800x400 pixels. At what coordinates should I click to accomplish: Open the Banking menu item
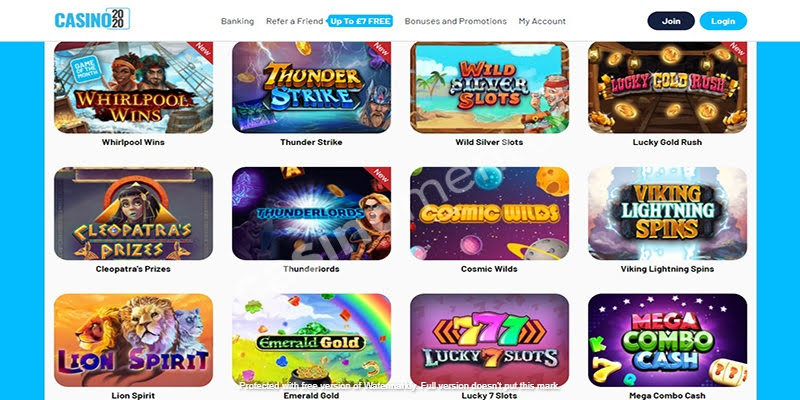(x=237, y=21)
